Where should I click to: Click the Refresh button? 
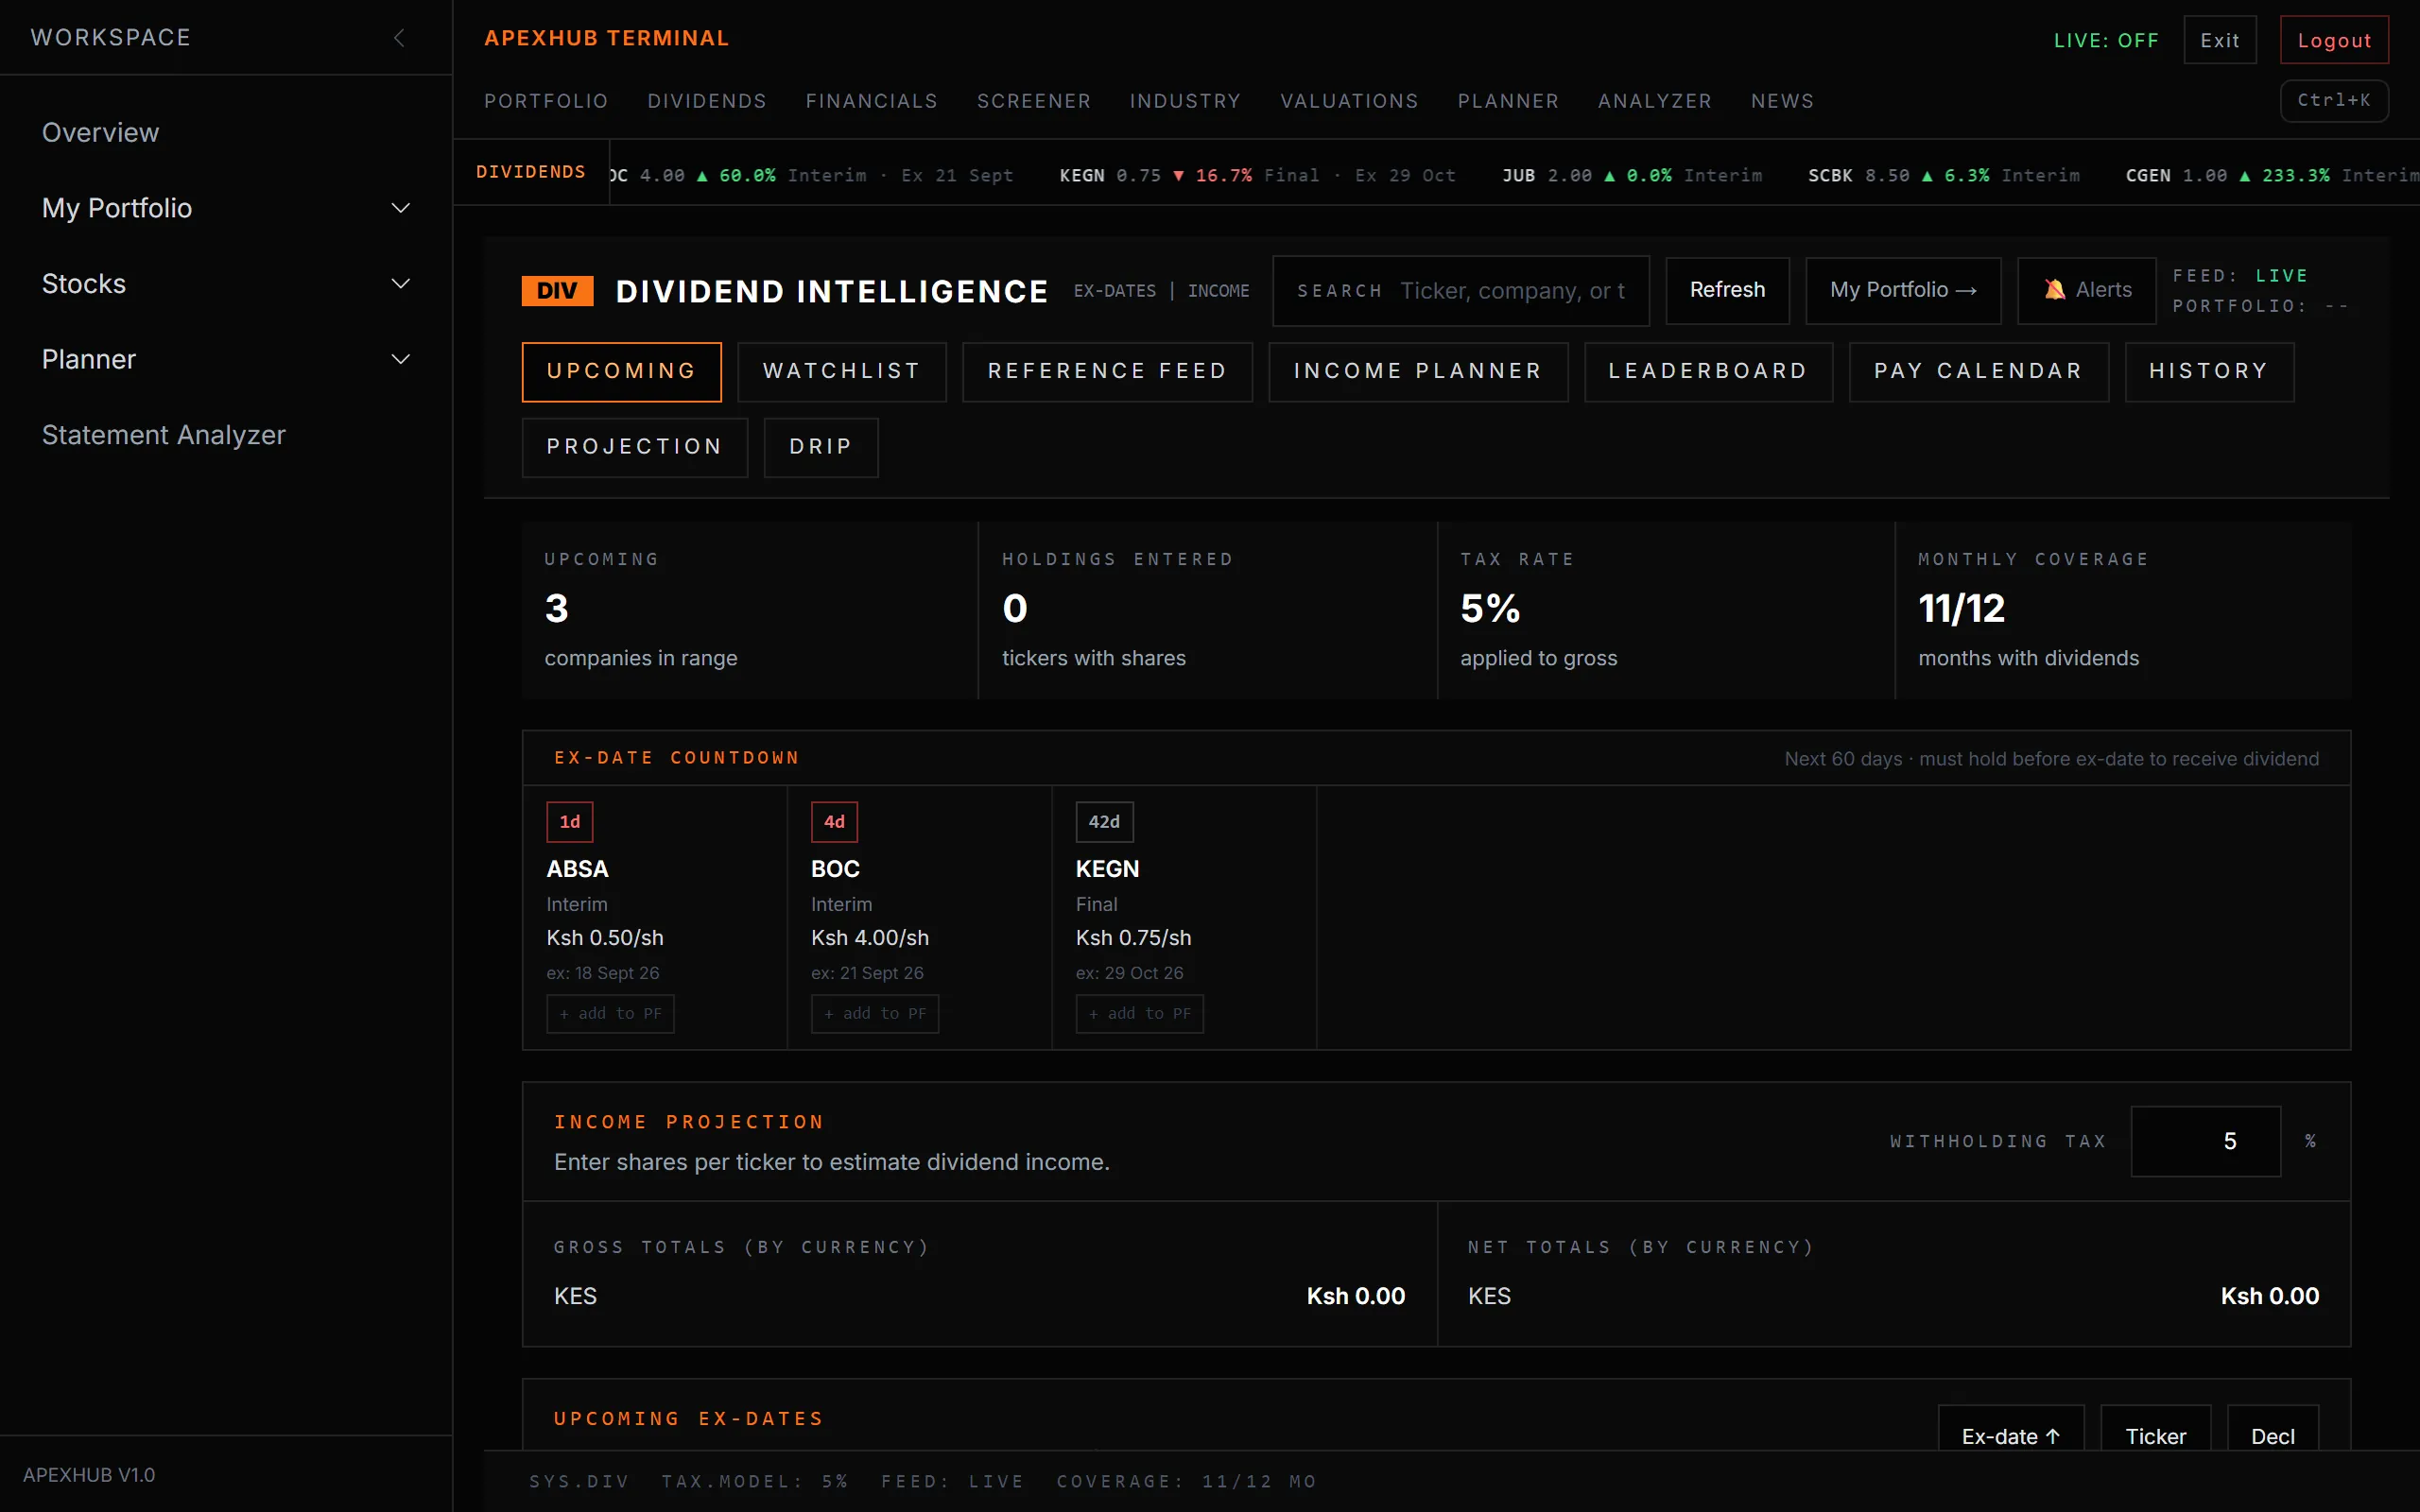tap(1727, 290)
